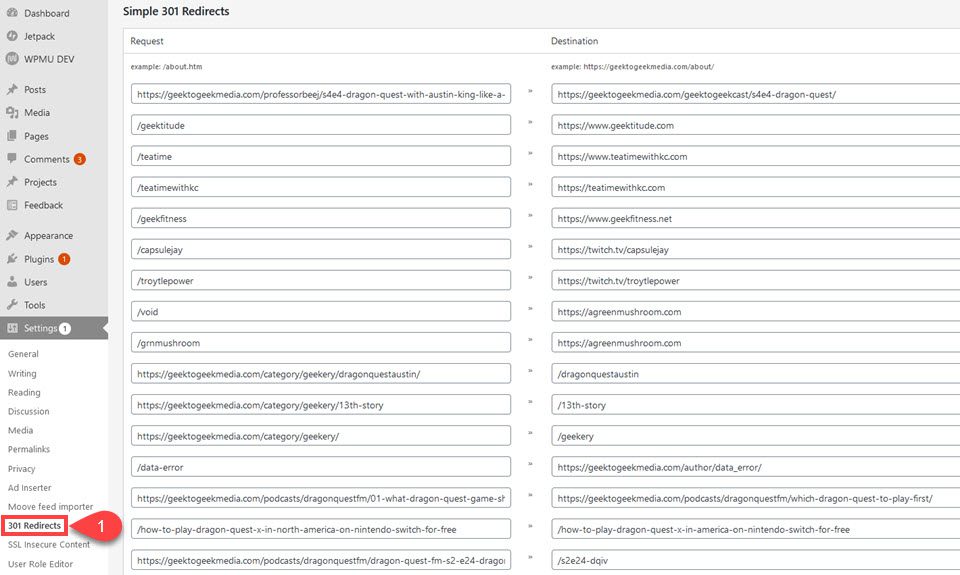Open the General settings submenu link

pyautogui.click(x=23, y=354)
